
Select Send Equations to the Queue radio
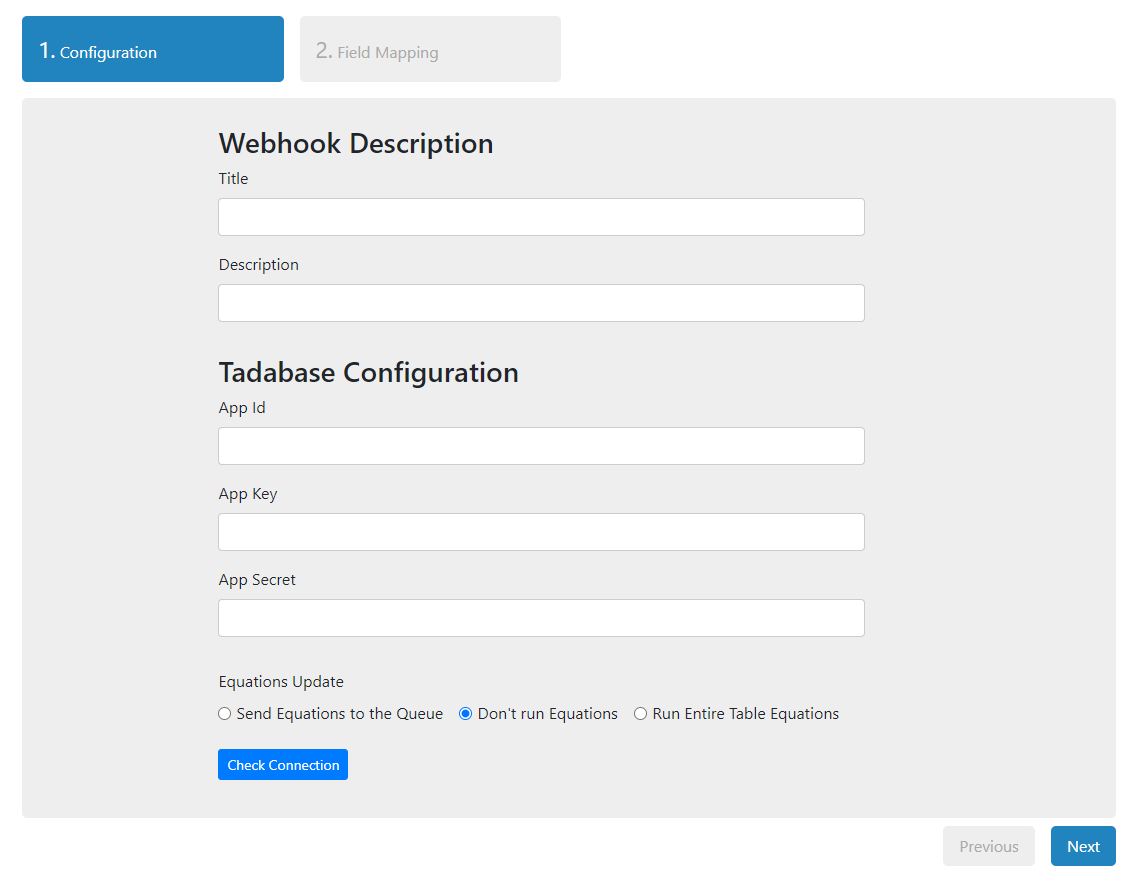click(224, 714)
